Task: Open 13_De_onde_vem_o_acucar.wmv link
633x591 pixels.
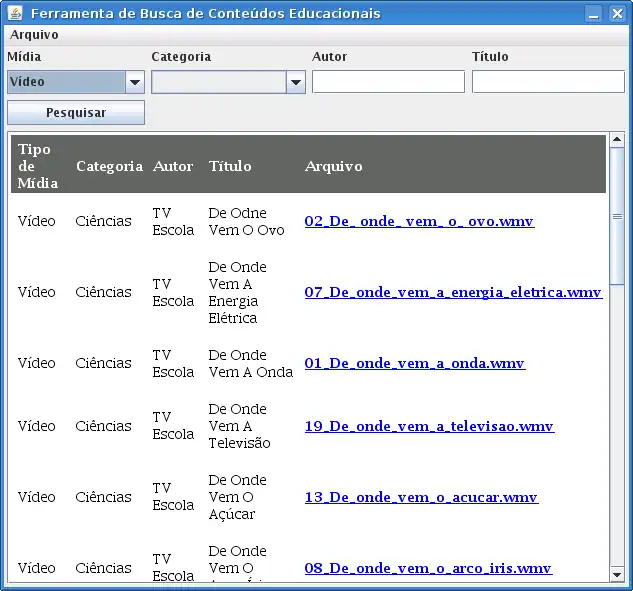Action: [x=421, y=497]
